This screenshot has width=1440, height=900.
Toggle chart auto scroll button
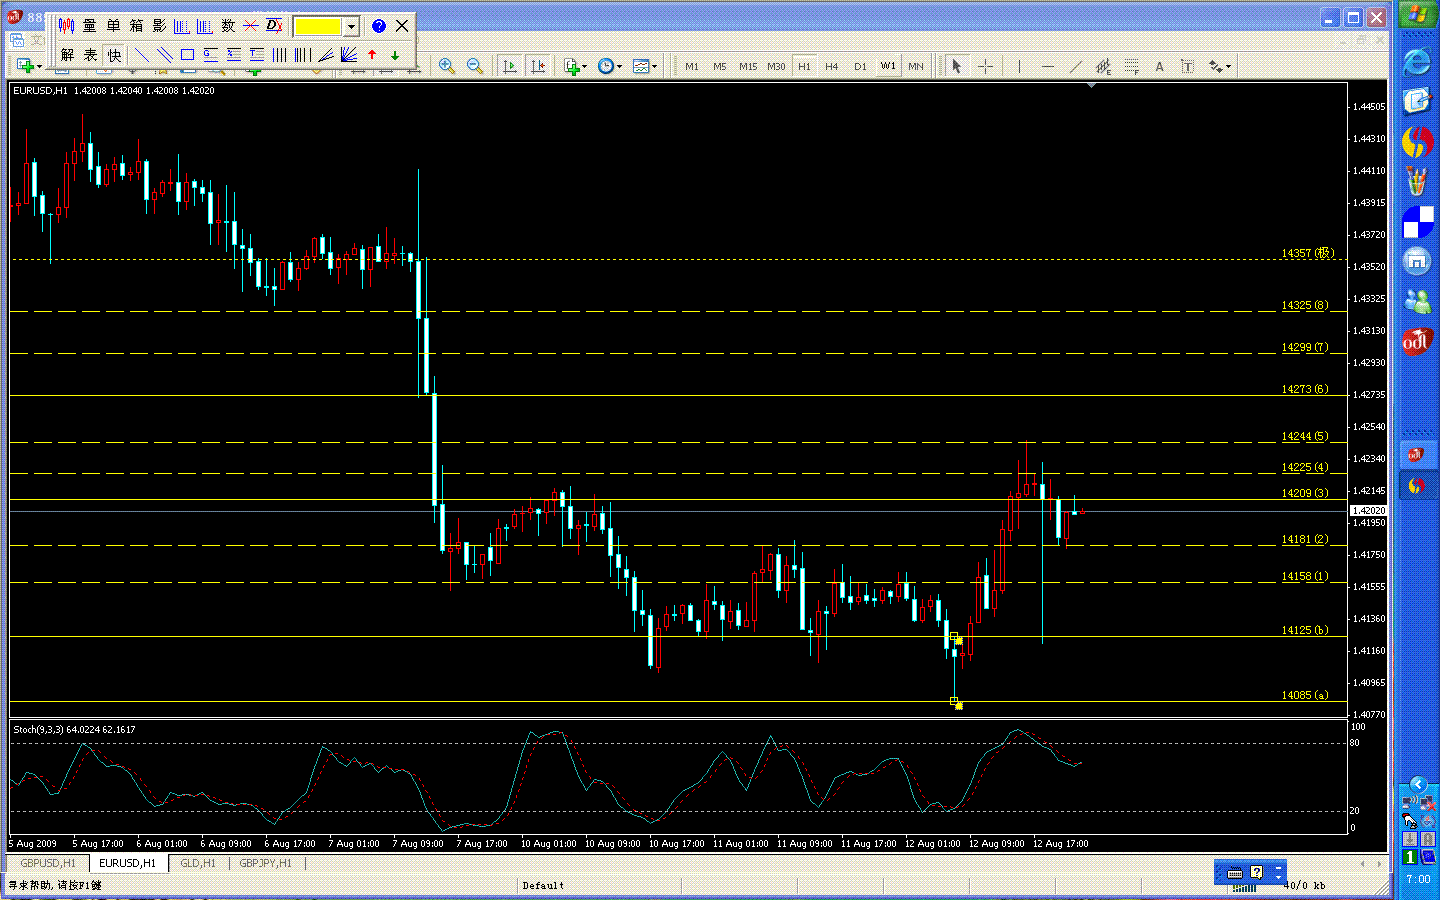pyautogui.click(x=510, y=66)
